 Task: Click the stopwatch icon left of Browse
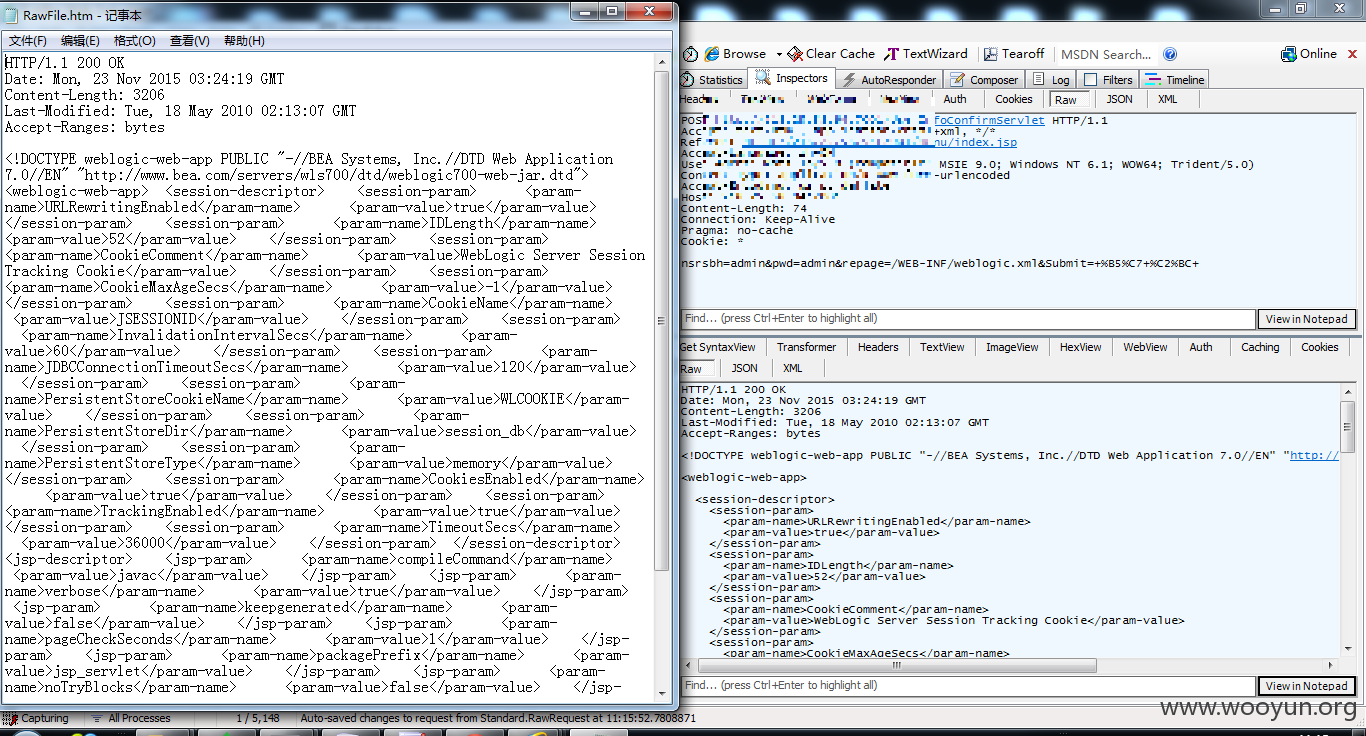tap(690, 54)
